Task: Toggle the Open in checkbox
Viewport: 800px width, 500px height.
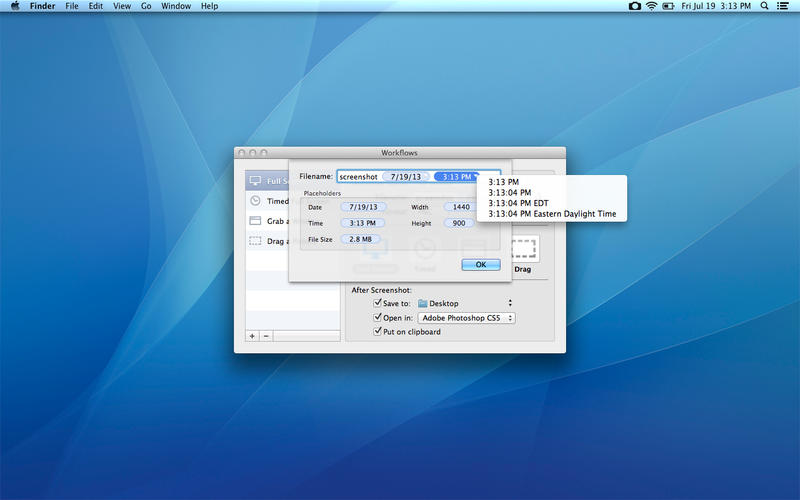Action: click(378, 317)
